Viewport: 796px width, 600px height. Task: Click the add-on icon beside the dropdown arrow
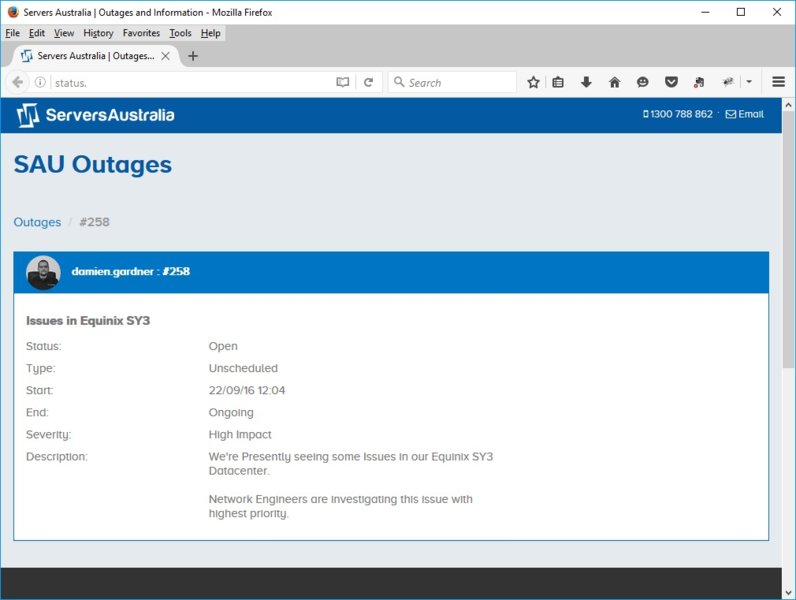[x=728, y=82]
